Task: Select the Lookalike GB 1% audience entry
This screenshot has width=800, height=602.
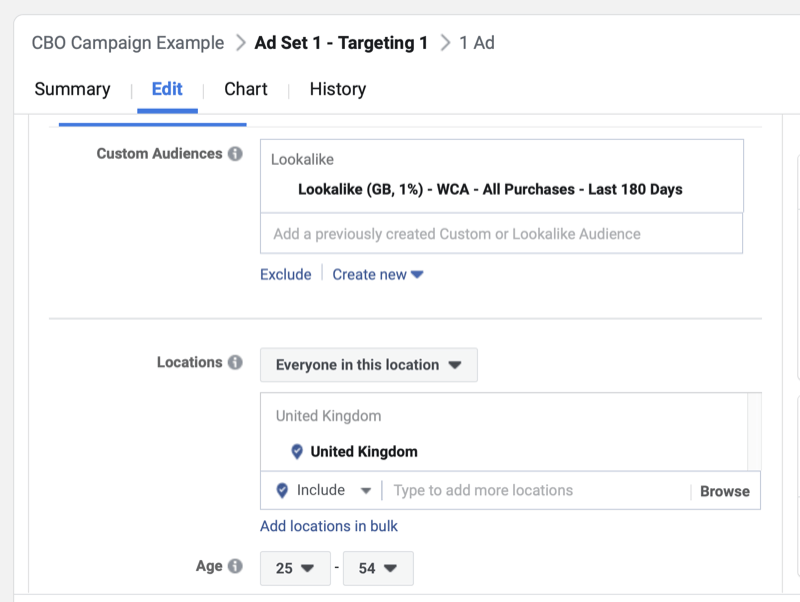Action: (x=489, y=189)
